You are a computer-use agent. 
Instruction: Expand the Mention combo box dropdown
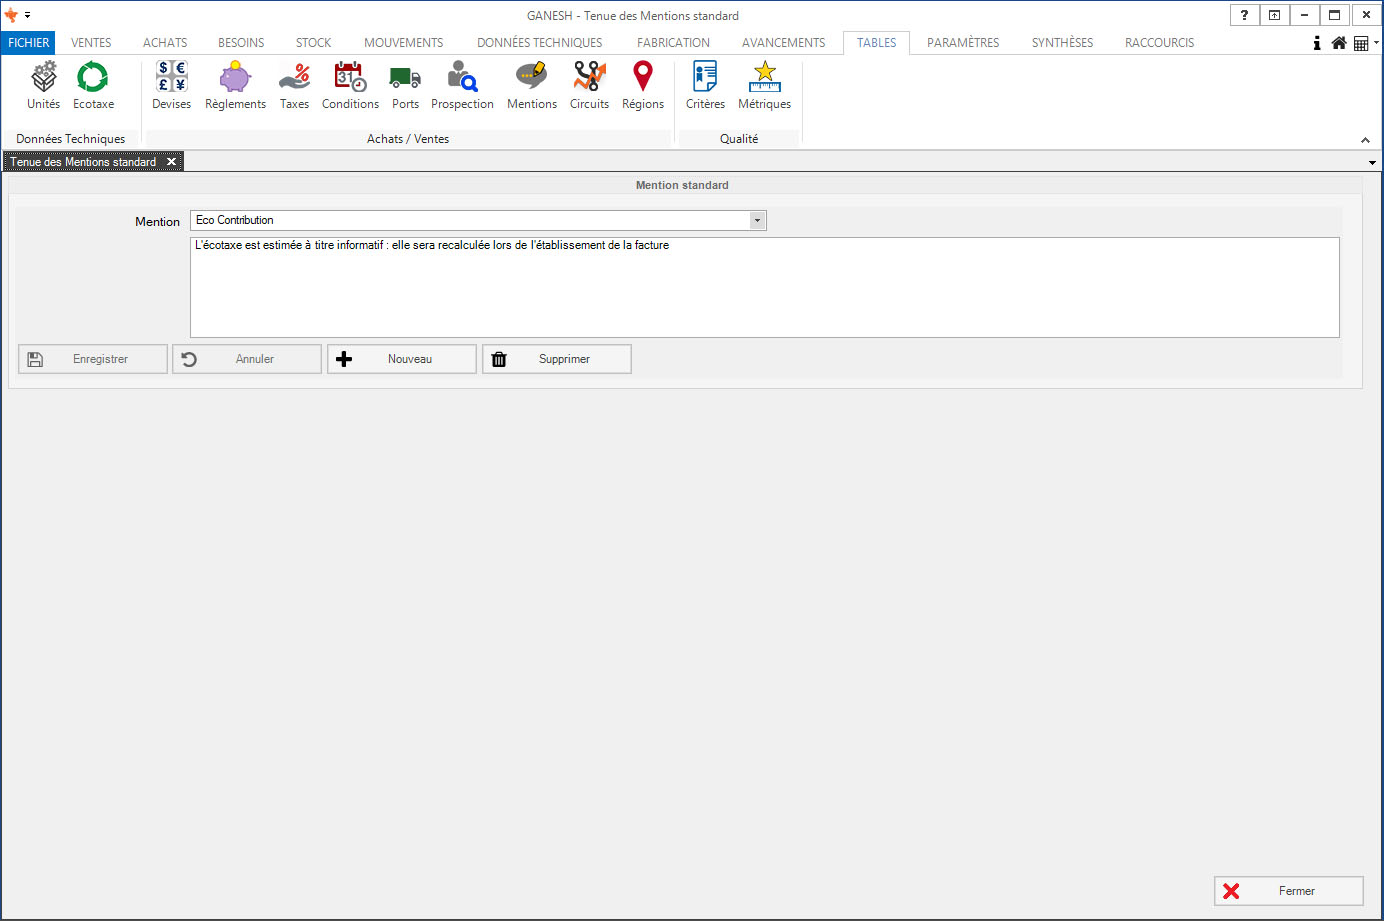click(x=757, y=220)
